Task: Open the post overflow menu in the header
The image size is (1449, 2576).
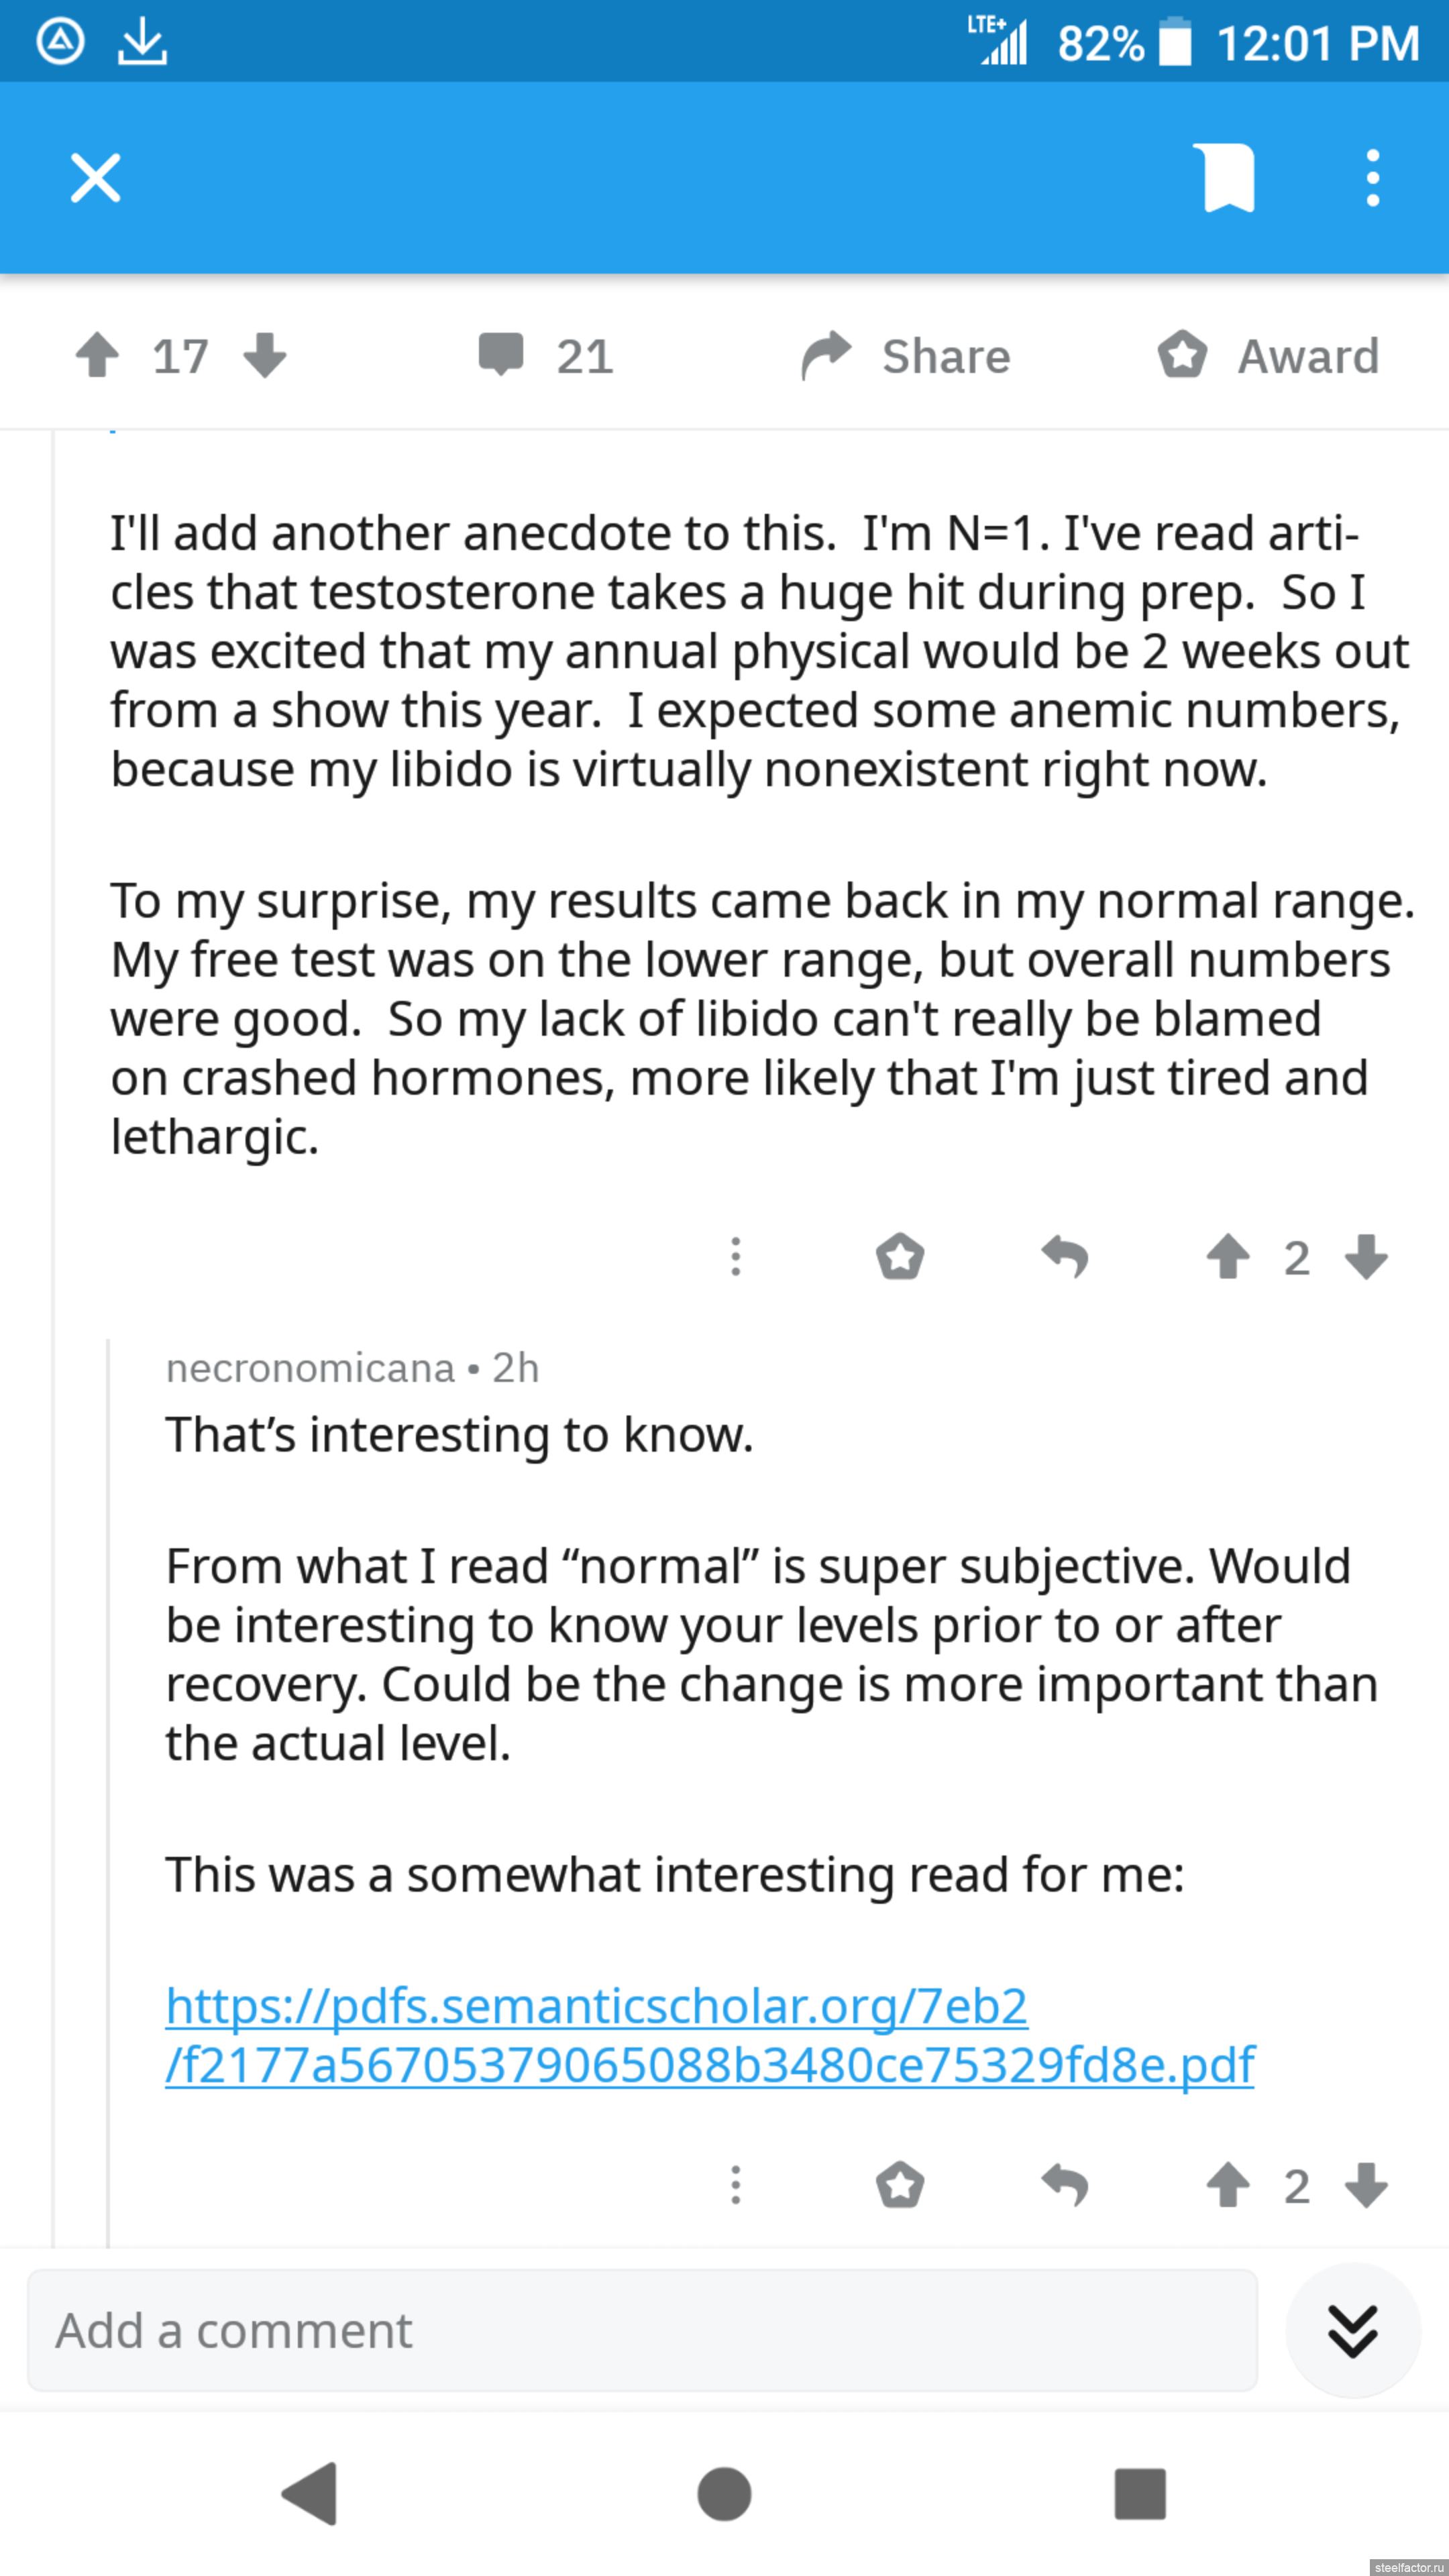Action: (1372, 178)
